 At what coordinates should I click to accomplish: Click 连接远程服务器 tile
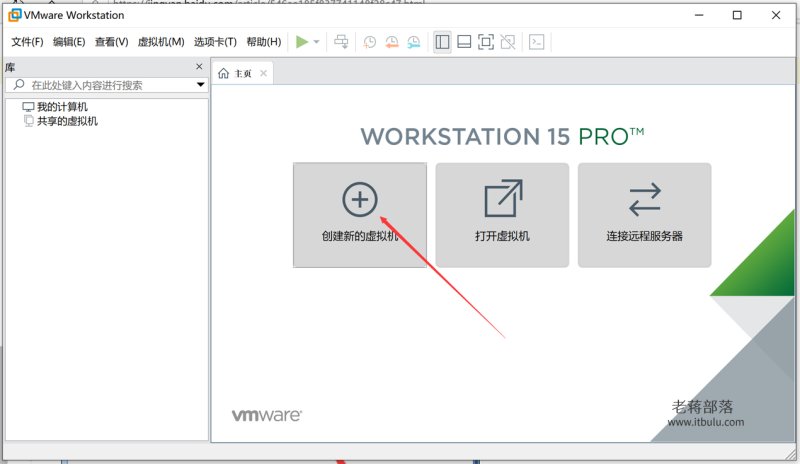pos(644,215)
